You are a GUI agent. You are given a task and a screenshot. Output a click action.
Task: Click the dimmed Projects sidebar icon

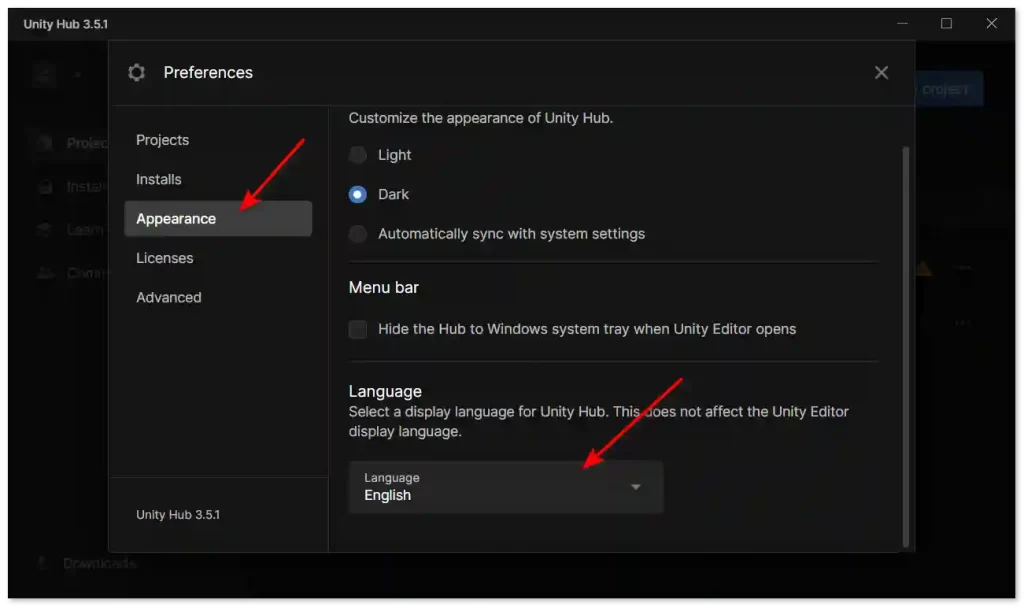44,143
